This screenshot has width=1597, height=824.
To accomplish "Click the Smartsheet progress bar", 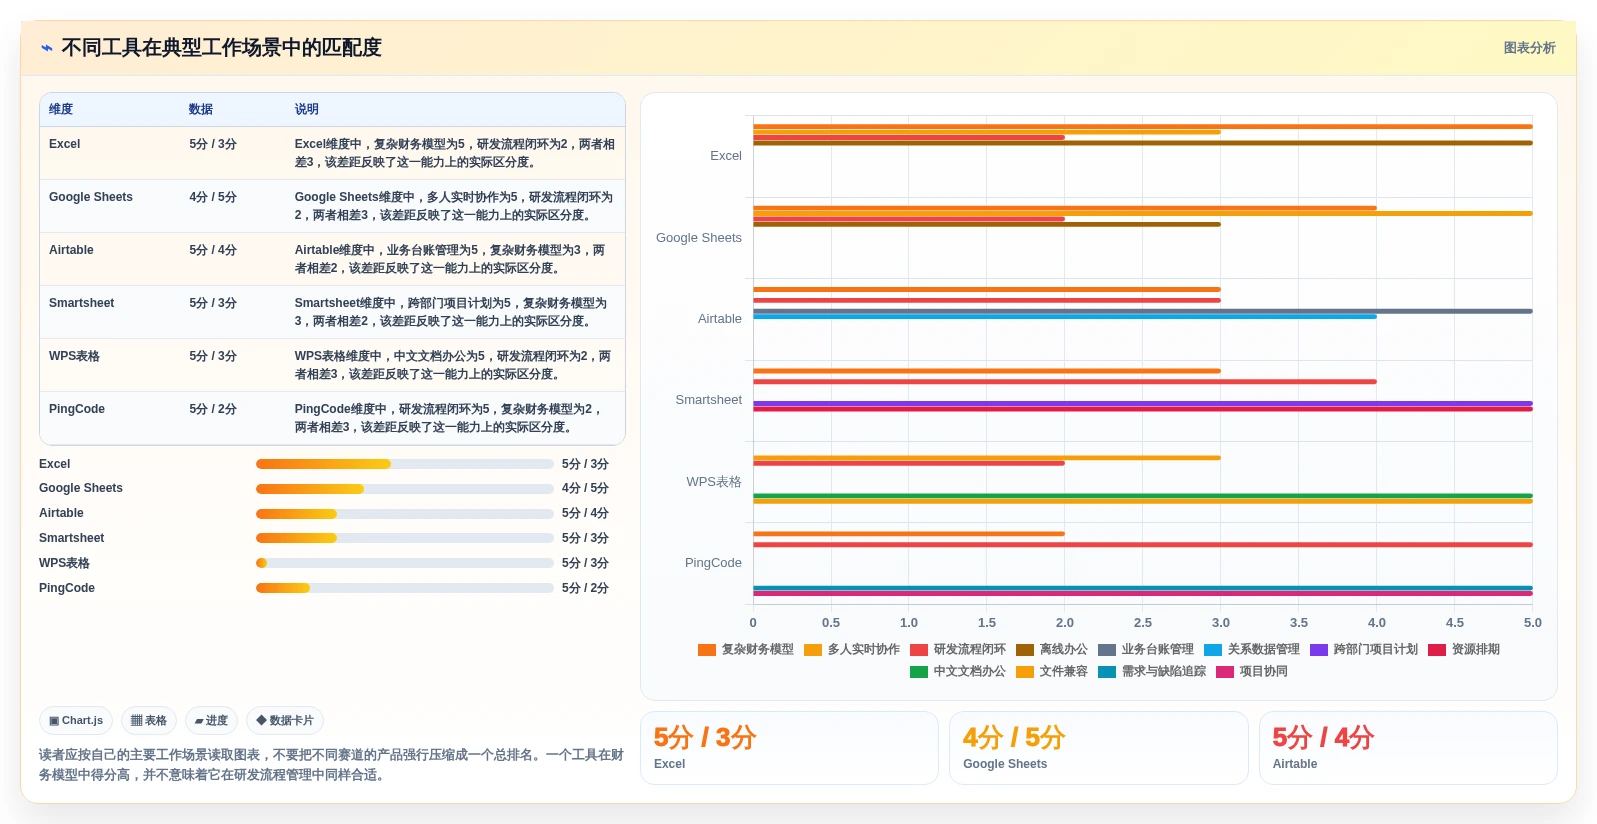I will point(404,538).
